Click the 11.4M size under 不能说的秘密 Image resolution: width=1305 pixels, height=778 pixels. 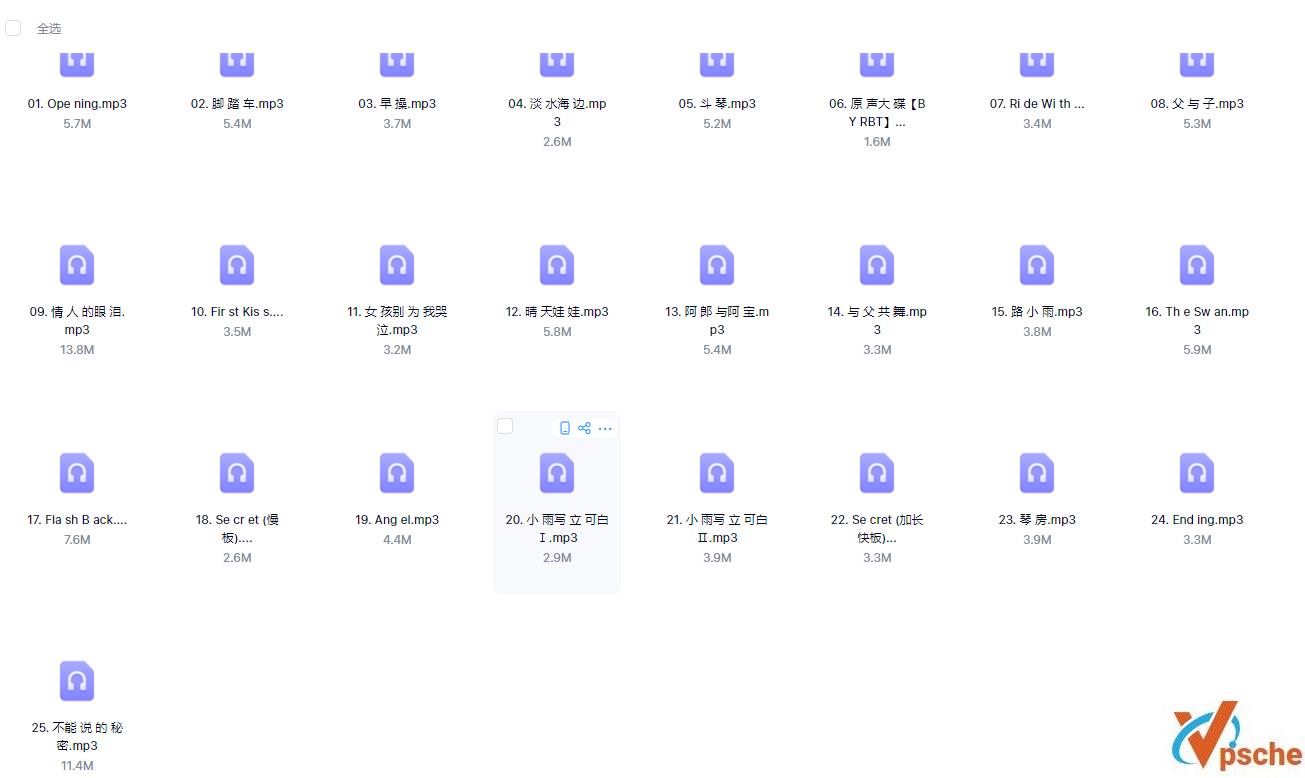pos(77,766)
